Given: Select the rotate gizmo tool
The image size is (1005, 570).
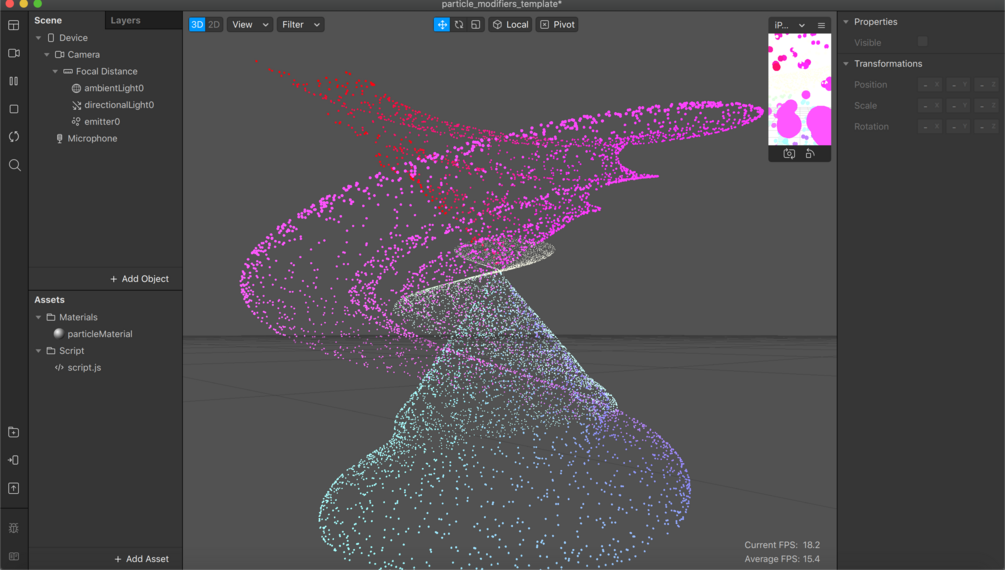Looking at the screenshot, I should (x=459, y=24).
